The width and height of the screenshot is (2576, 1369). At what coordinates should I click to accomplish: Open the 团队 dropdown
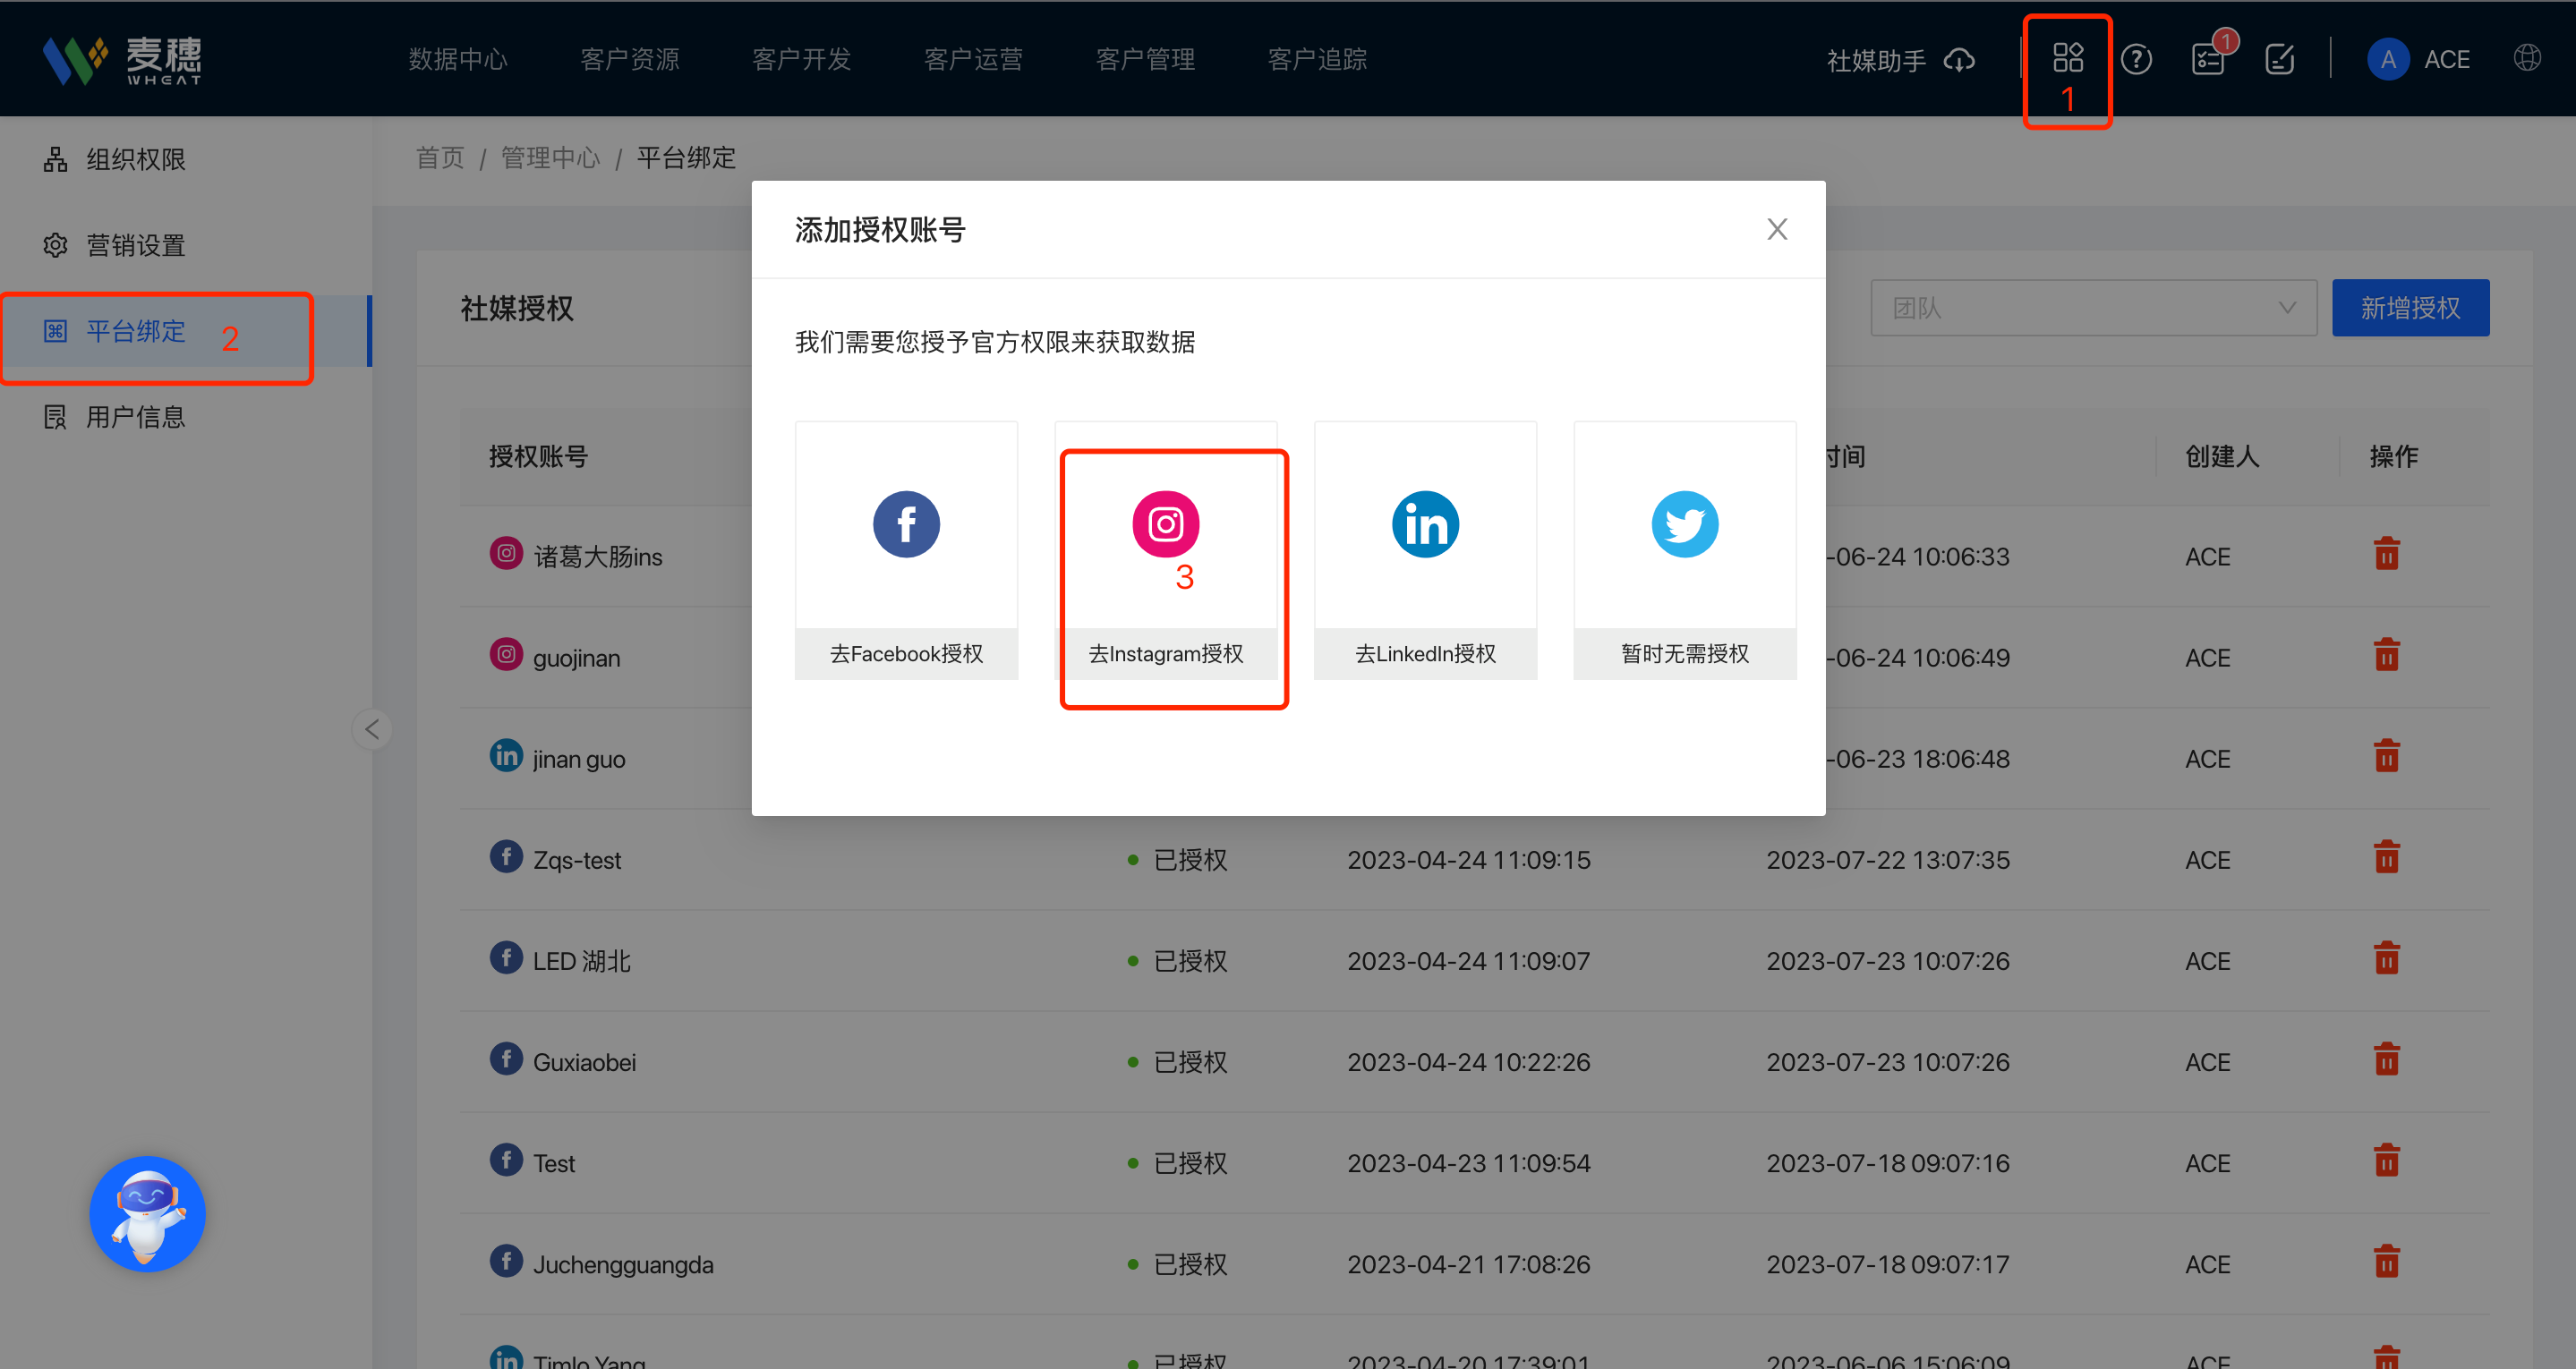coord(2093,308)
